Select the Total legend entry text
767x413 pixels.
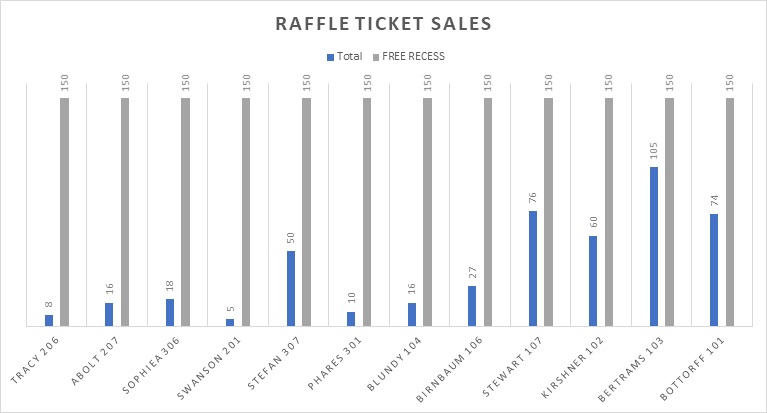[351, 56]
